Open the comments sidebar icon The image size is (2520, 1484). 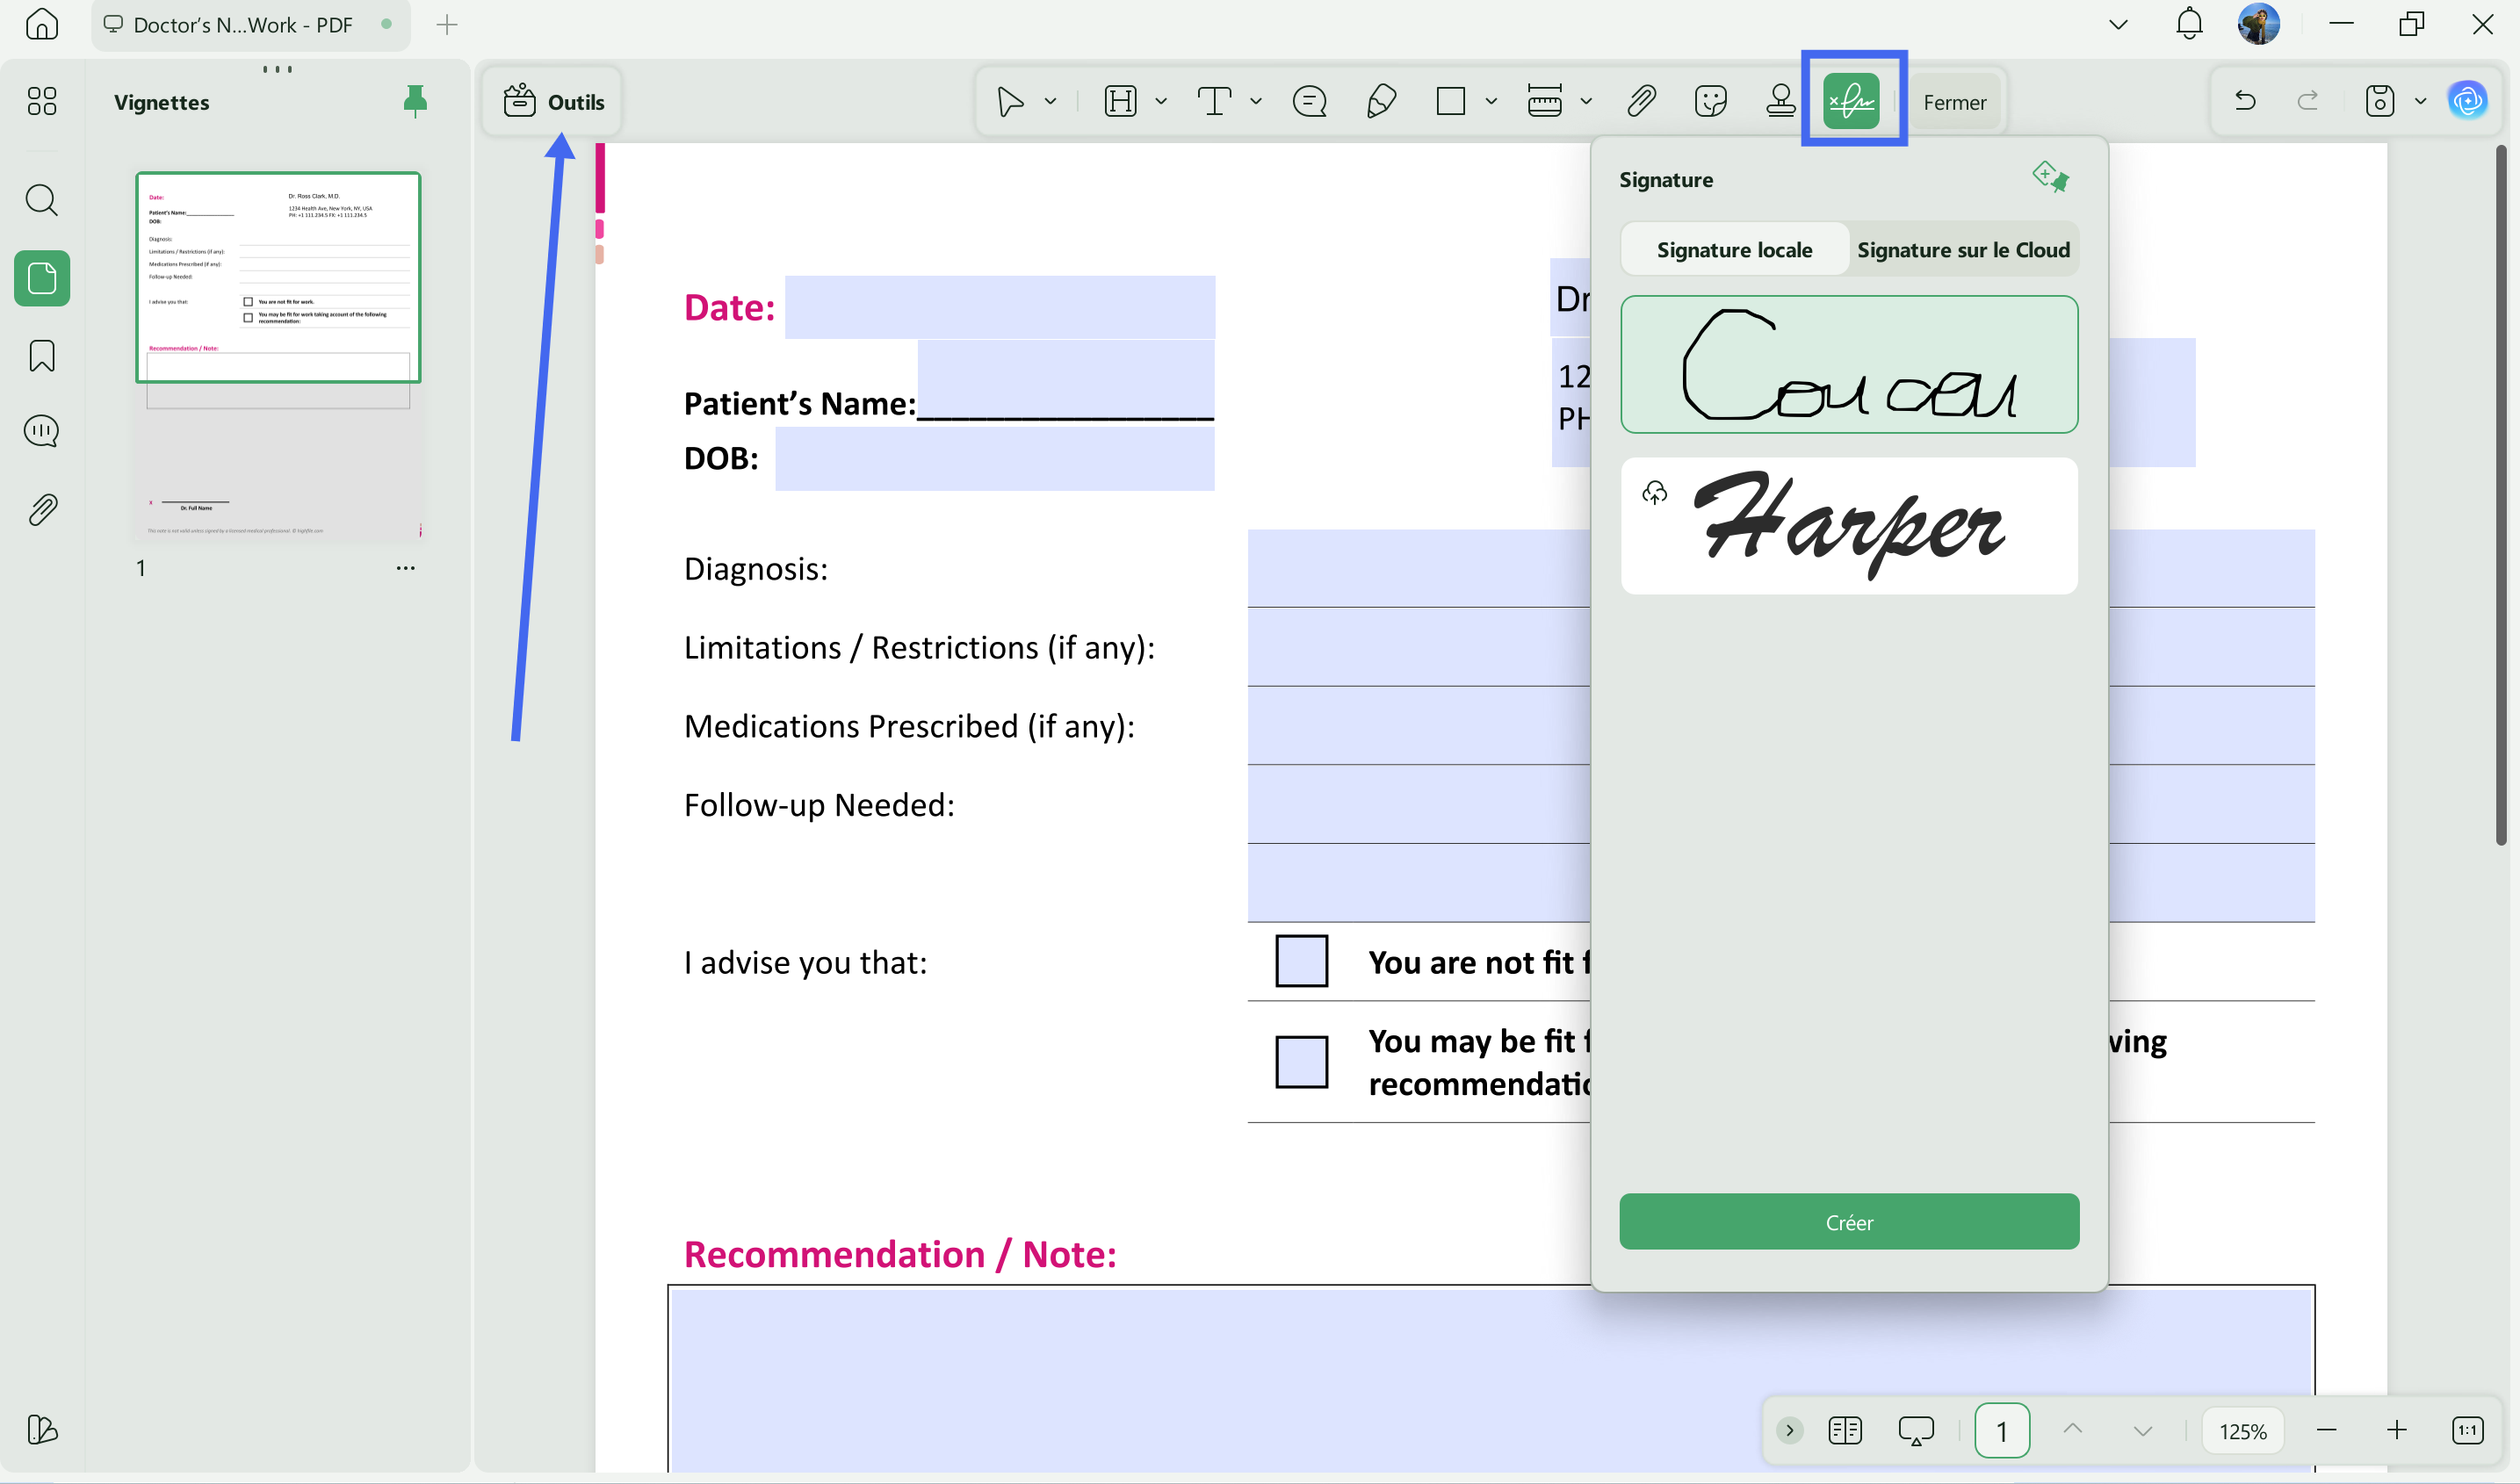42,432
